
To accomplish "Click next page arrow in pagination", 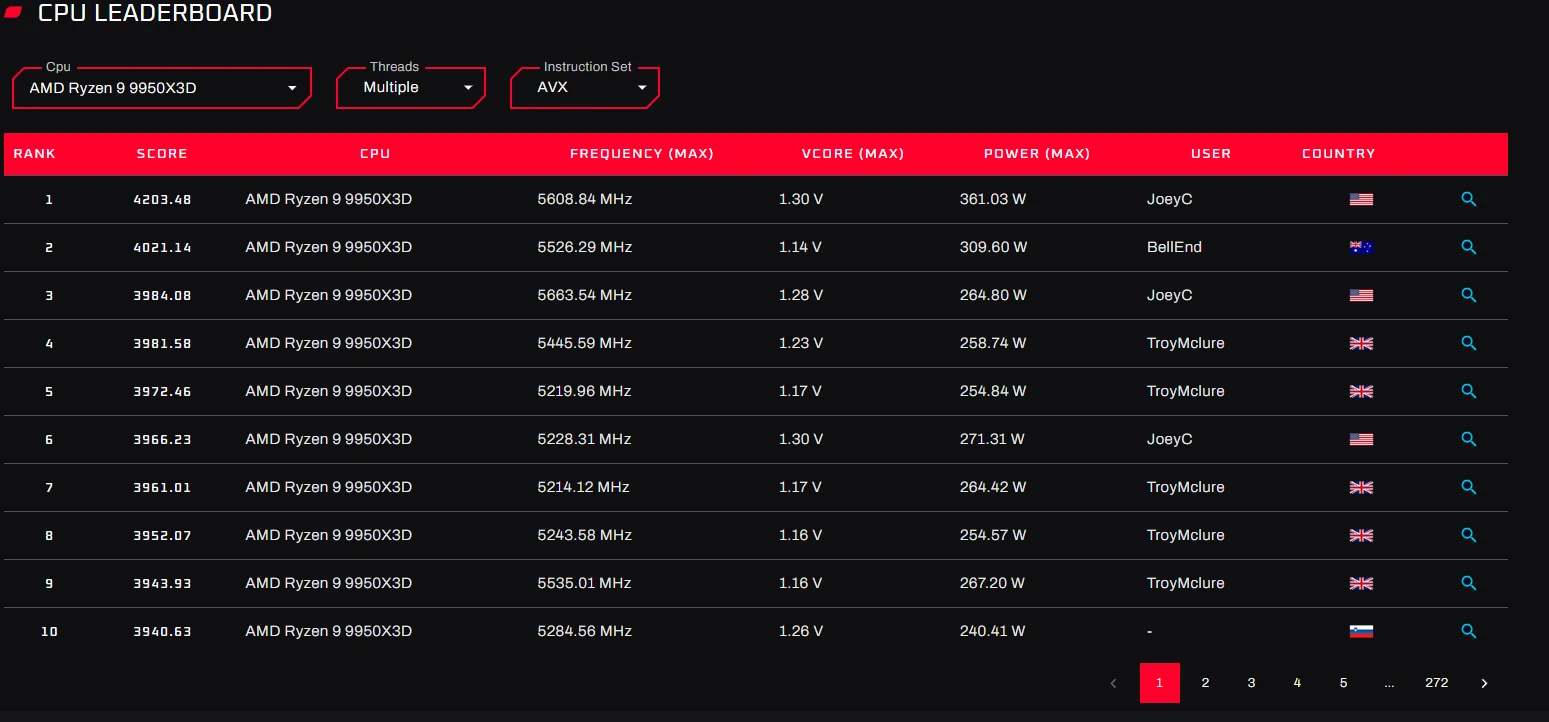I will pos(1484,683).
